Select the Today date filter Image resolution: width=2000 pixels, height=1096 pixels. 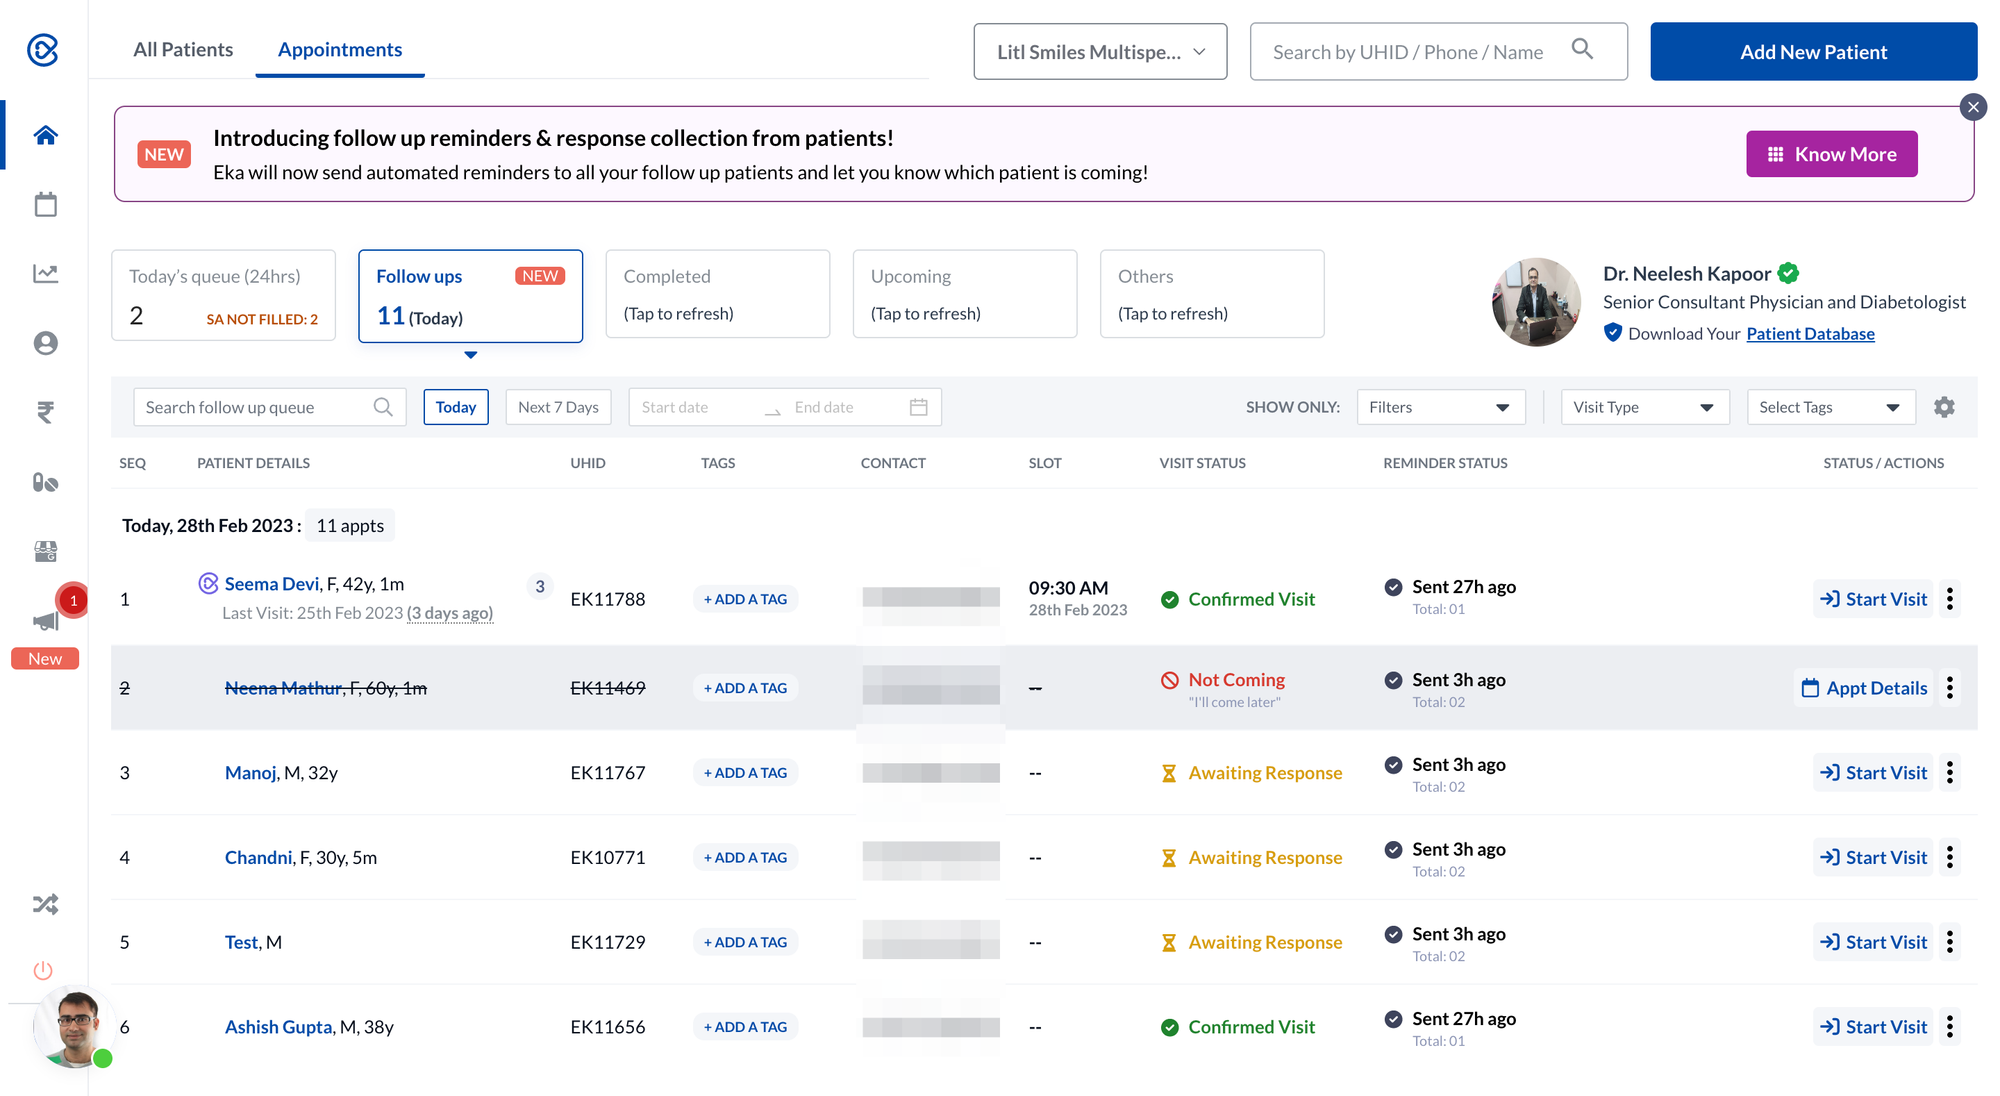[456, 407]
